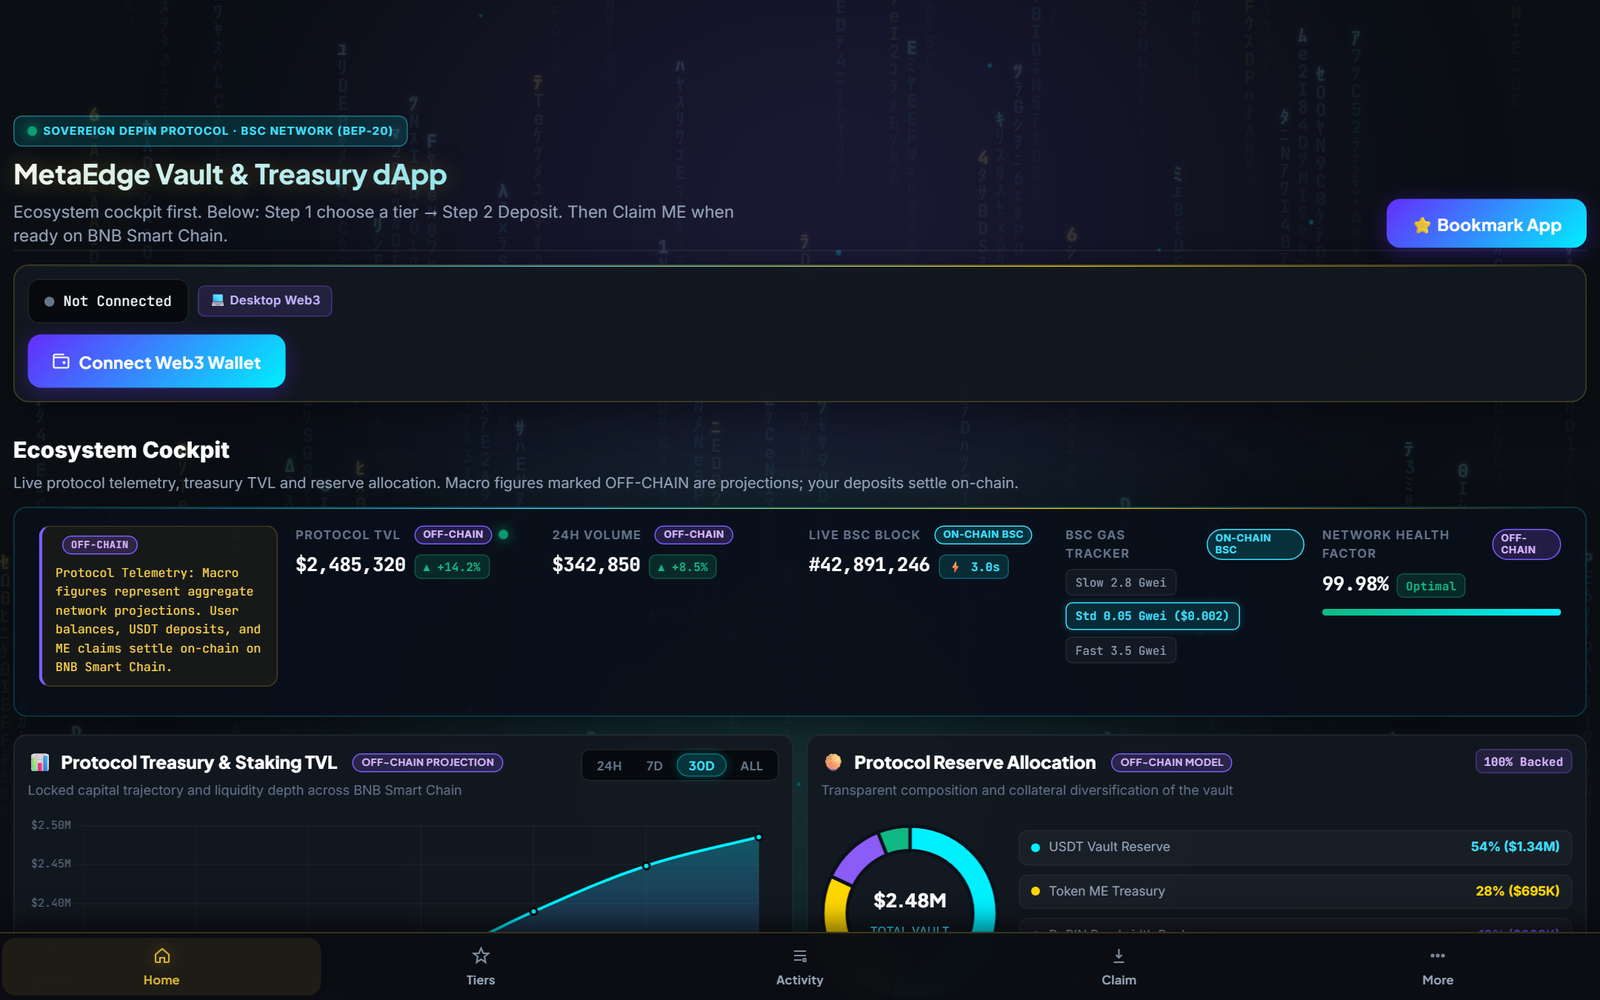The height and width of the screenshot is (1000, 1600).
Task: Open the More ellipsis icon
Action: coord(1438,956)
